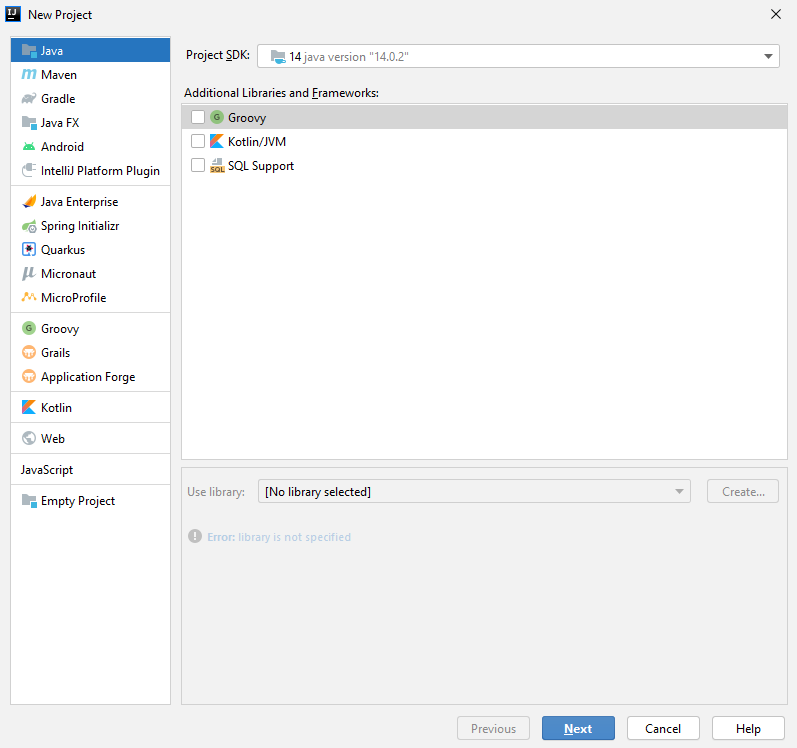Screen dimensions: 797x748
Task: Click the Cancel button
Action: [663, 729]
